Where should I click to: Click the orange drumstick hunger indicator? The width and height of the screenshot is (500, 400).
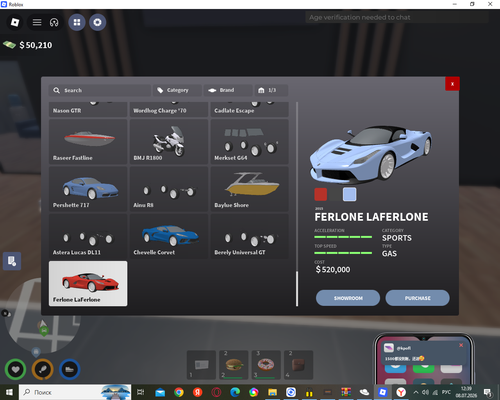42,369
